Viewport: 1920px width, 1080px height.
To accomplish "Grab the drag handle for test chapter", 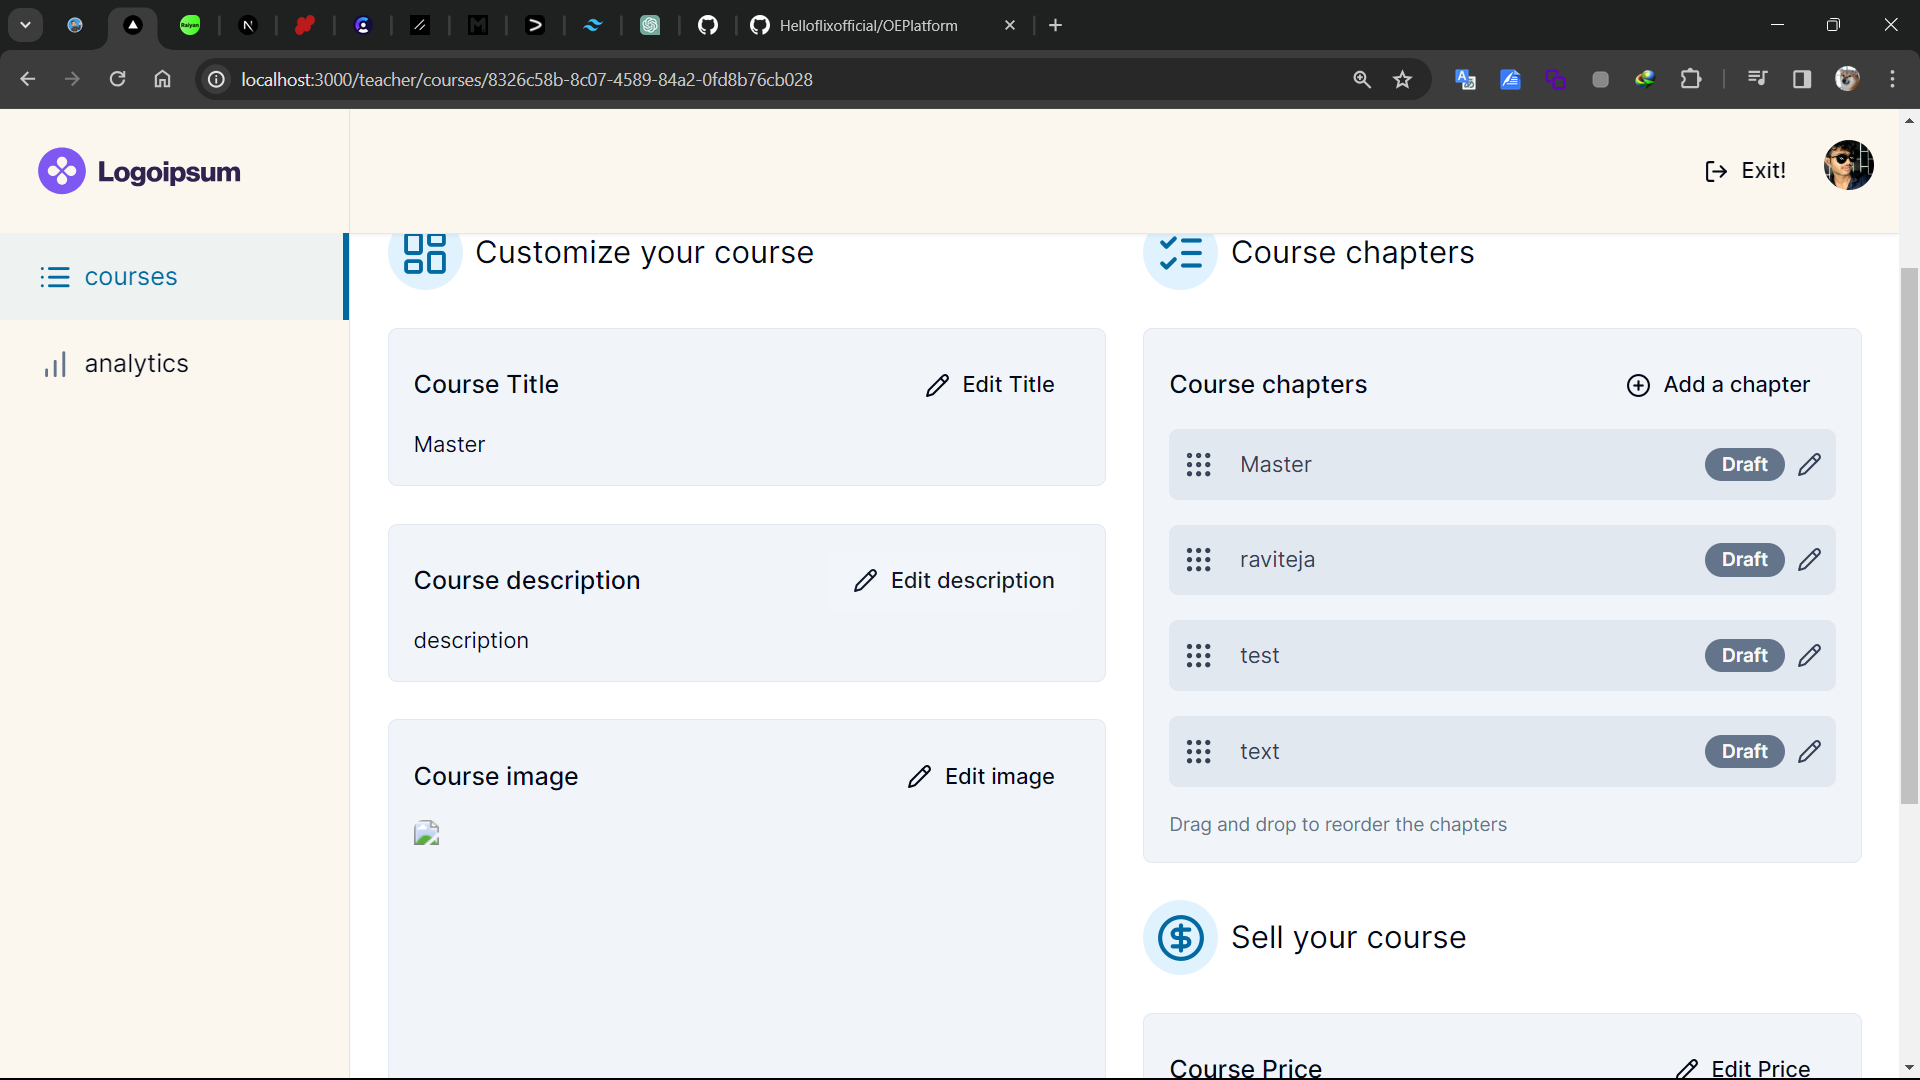I will click(x=1198, y=656).
